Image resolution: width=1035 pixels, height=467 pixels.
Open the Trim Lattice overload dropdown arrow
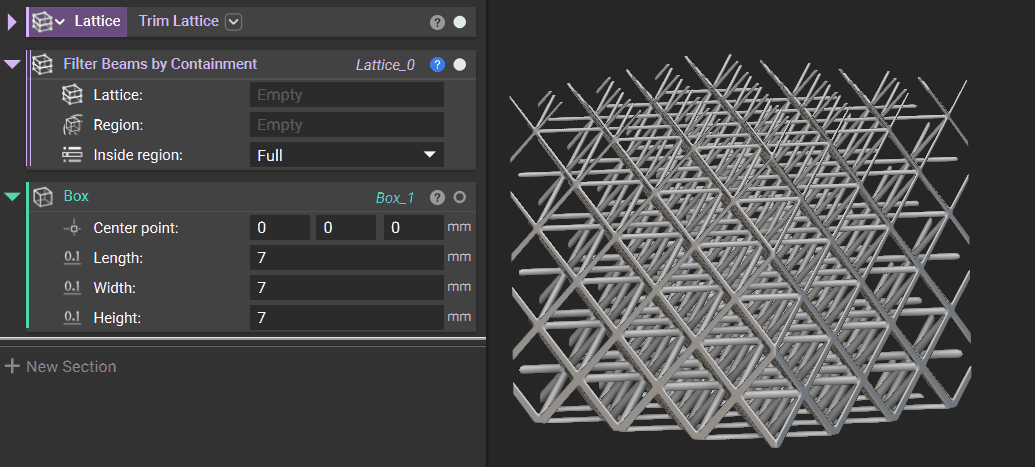tap(233, 21)
